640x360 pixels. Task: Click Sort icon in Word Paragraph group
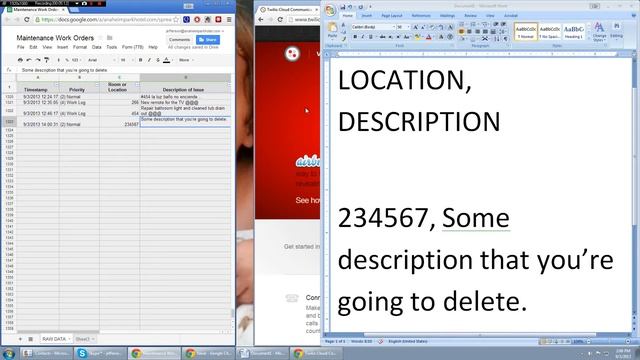[x=497, y=38]
